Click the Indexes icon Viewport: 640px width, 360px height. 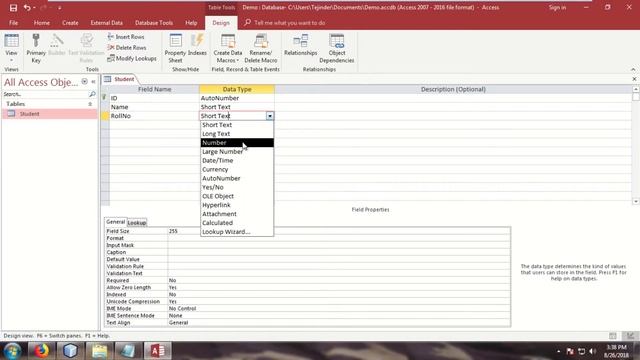pyautogui.click(x=197, y=45)
